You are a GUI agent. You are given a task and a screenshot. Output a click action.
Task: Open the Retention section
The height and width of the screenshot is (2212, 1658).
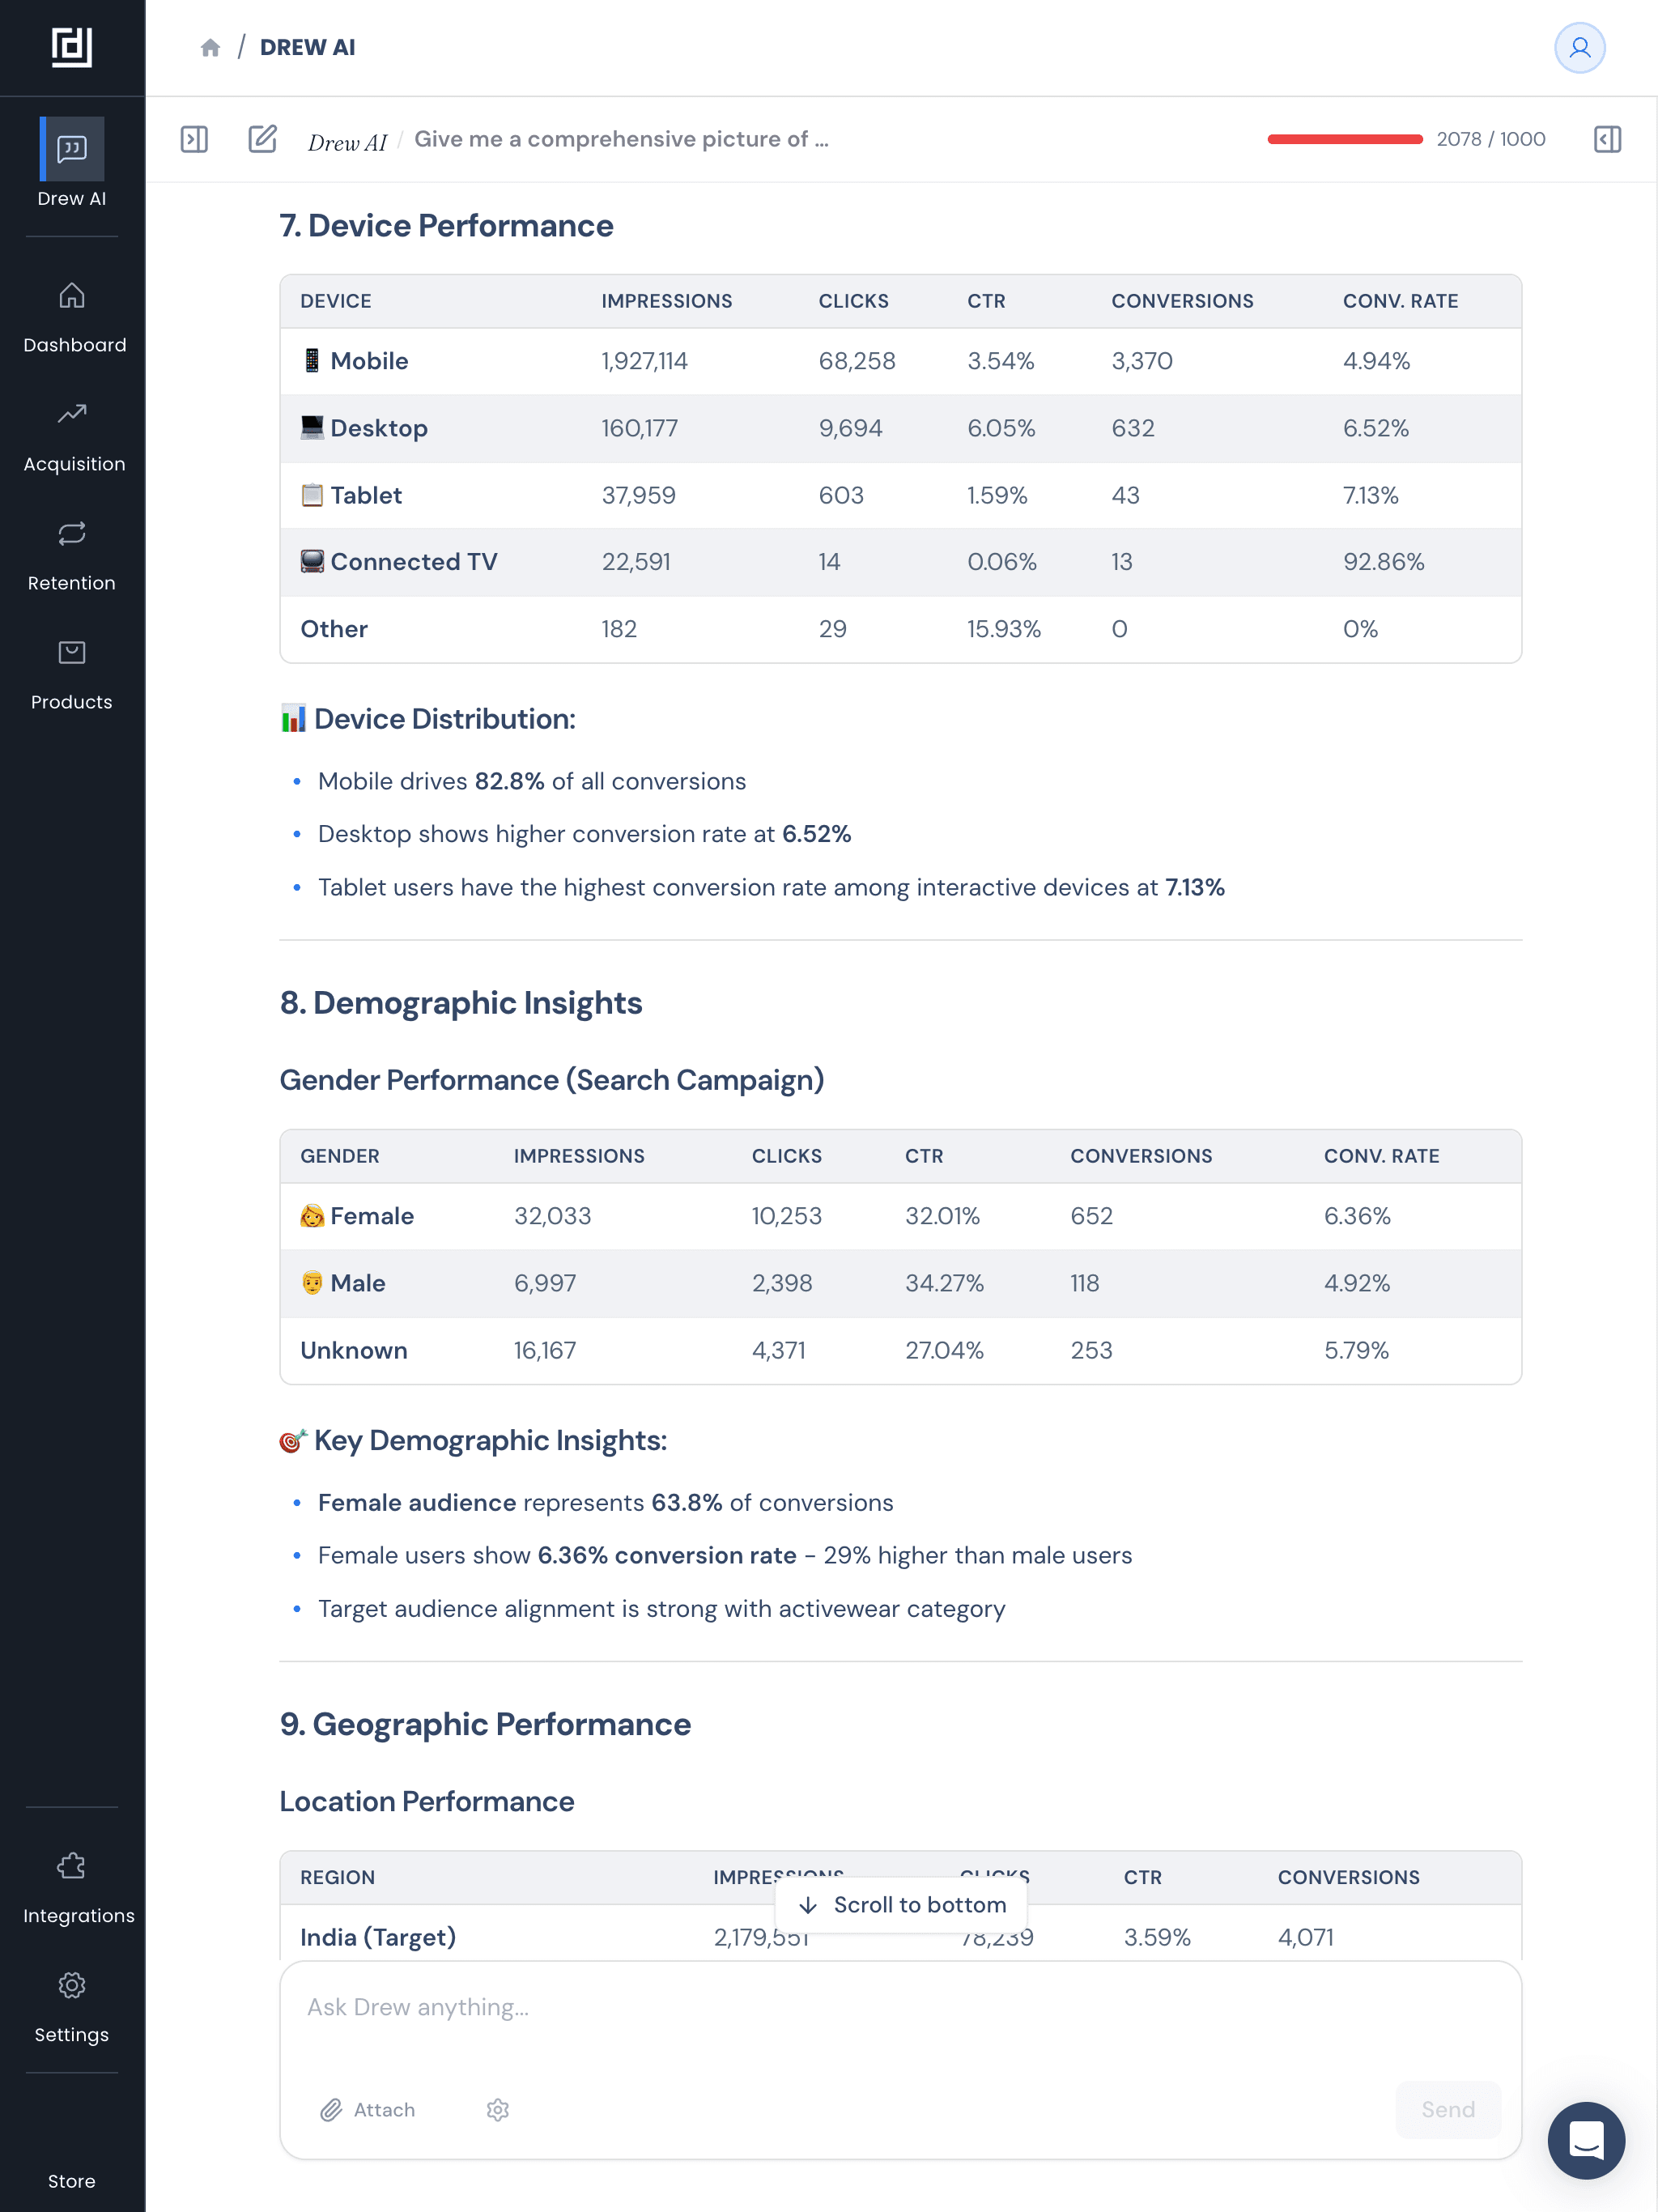72,555
